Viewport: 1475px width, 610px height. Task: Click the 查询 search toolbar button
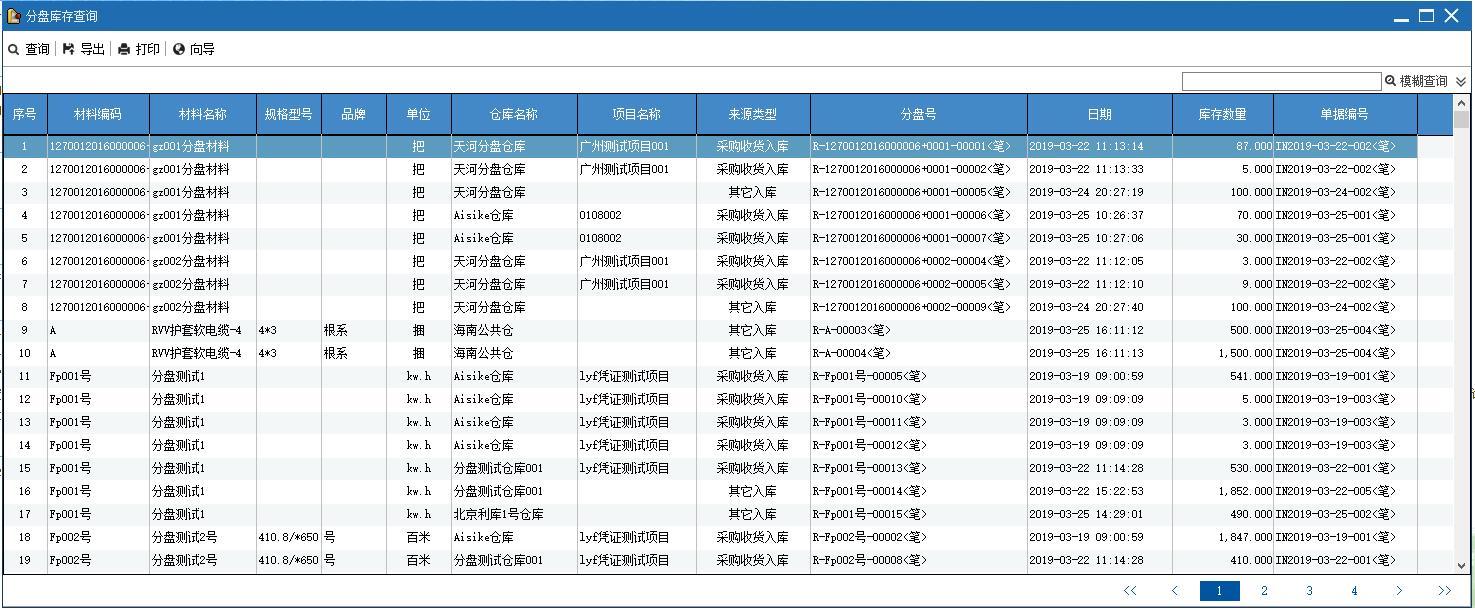point(29,49)
